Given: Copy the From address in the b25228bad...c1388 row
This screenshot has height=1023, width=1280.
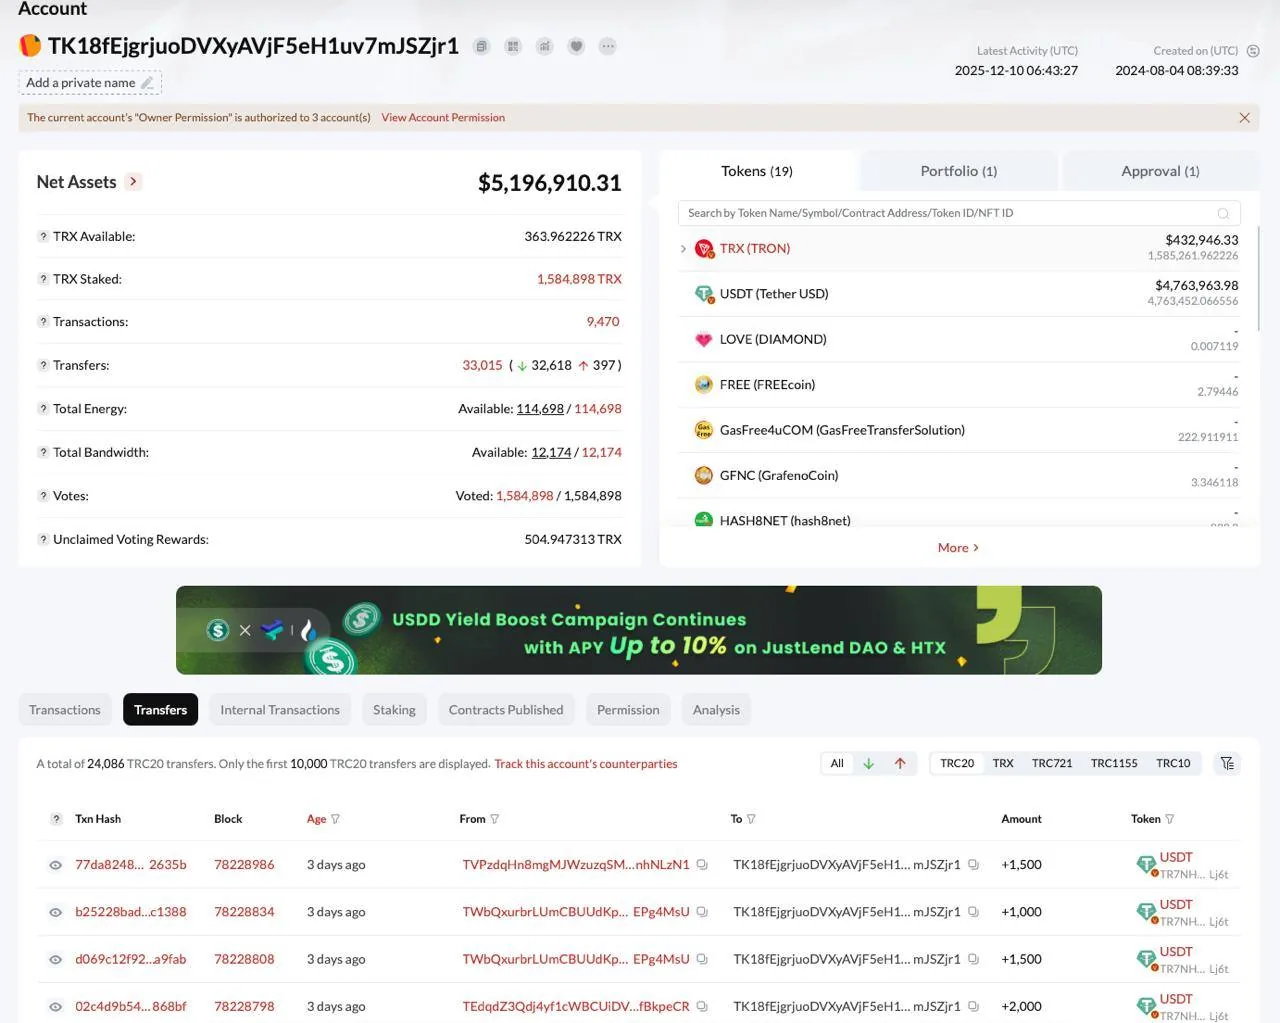Looking at the screenshot, I should pyautogui.click(x=702, y=912).
